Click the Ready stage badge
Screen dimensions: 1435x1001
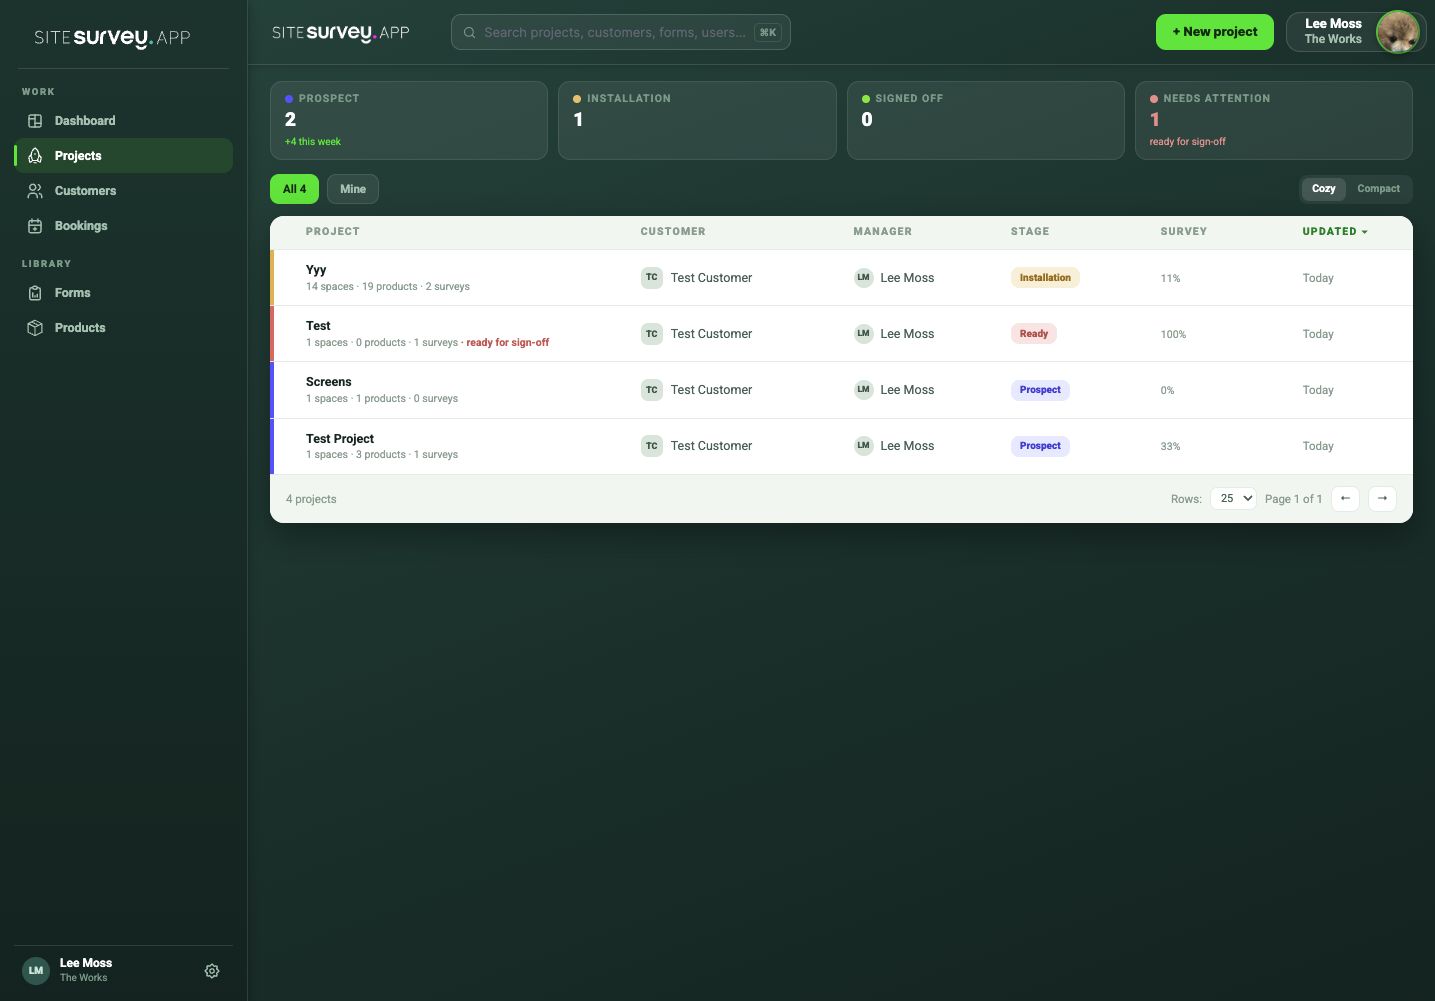(x=1034, y=334)
